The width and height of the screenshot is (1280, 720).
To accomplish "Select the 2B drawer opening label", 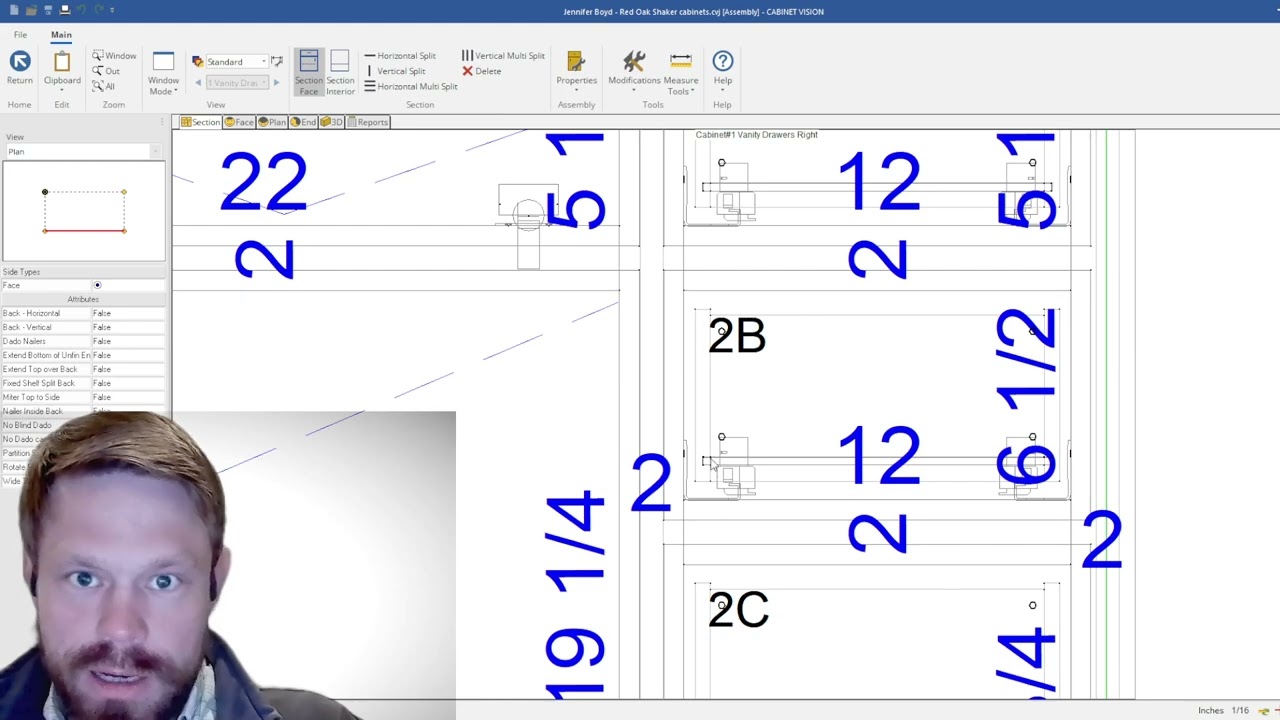I will click(x=737, y=336).
